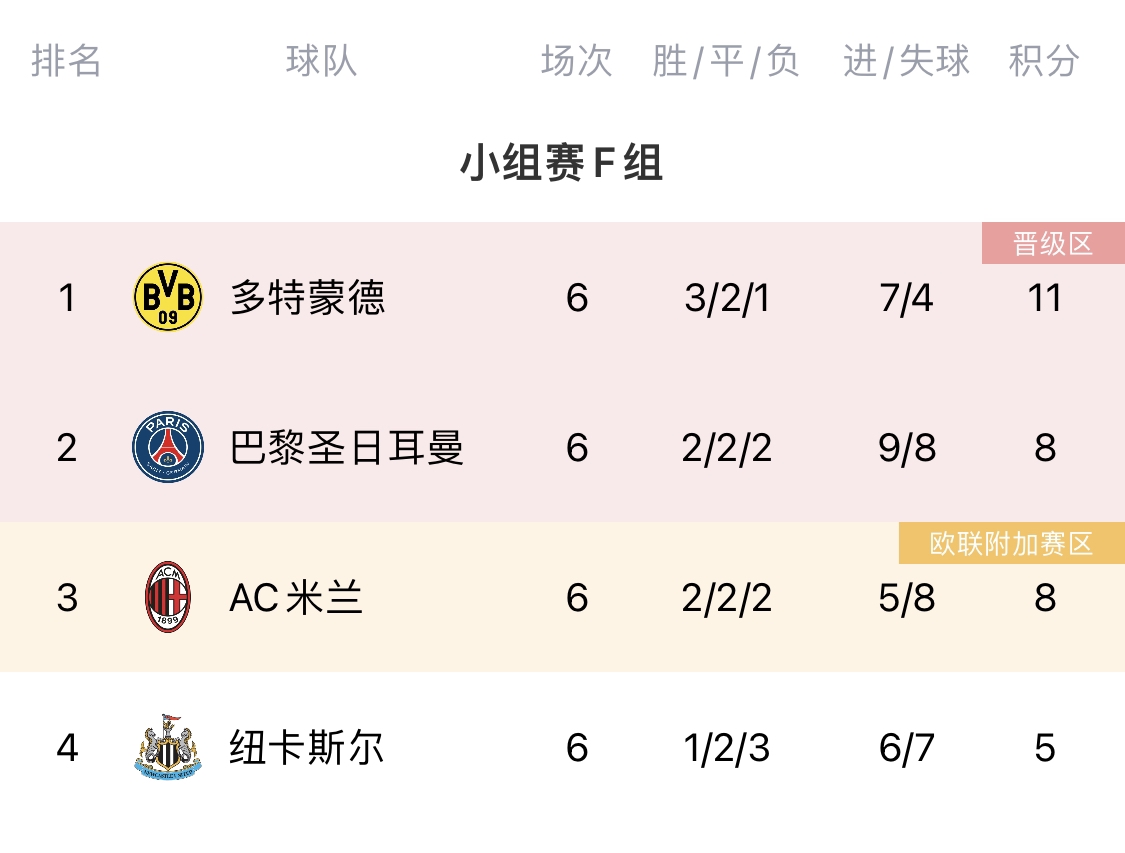Click Paris Saint-Germain's 9/8 goals figure

(907, 448)
